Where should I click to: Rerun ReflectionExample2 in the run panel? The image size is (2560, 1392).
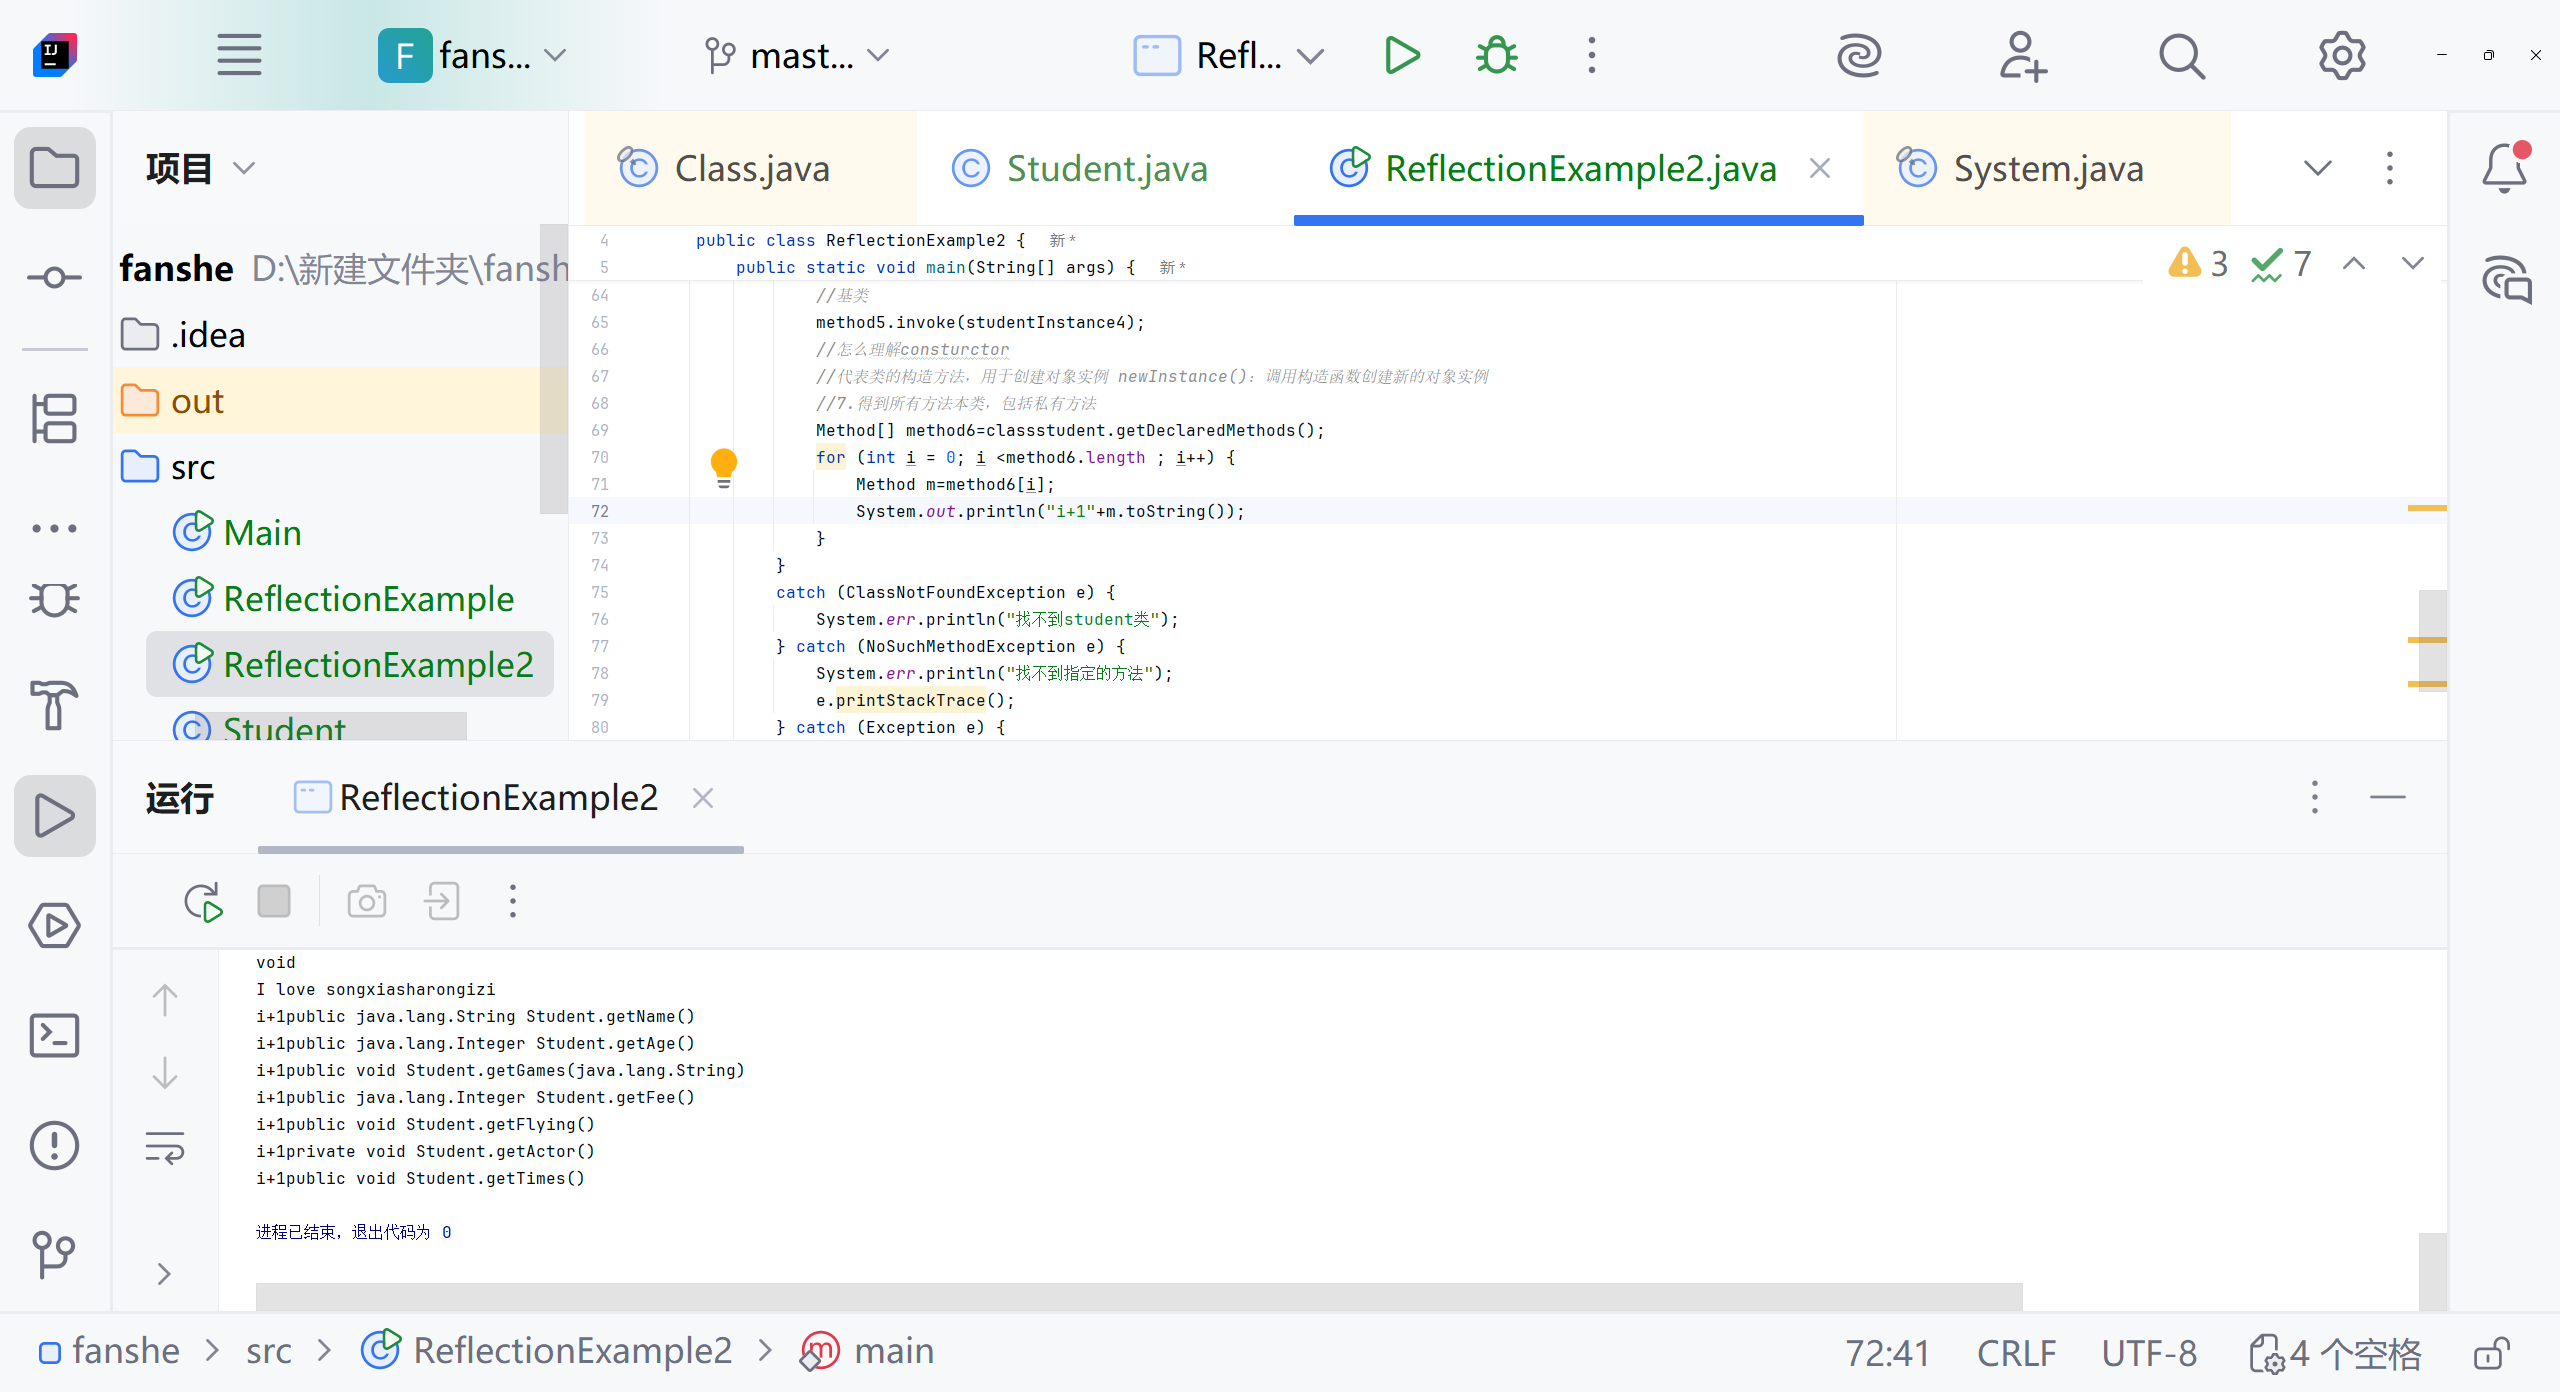pos(203,902)
